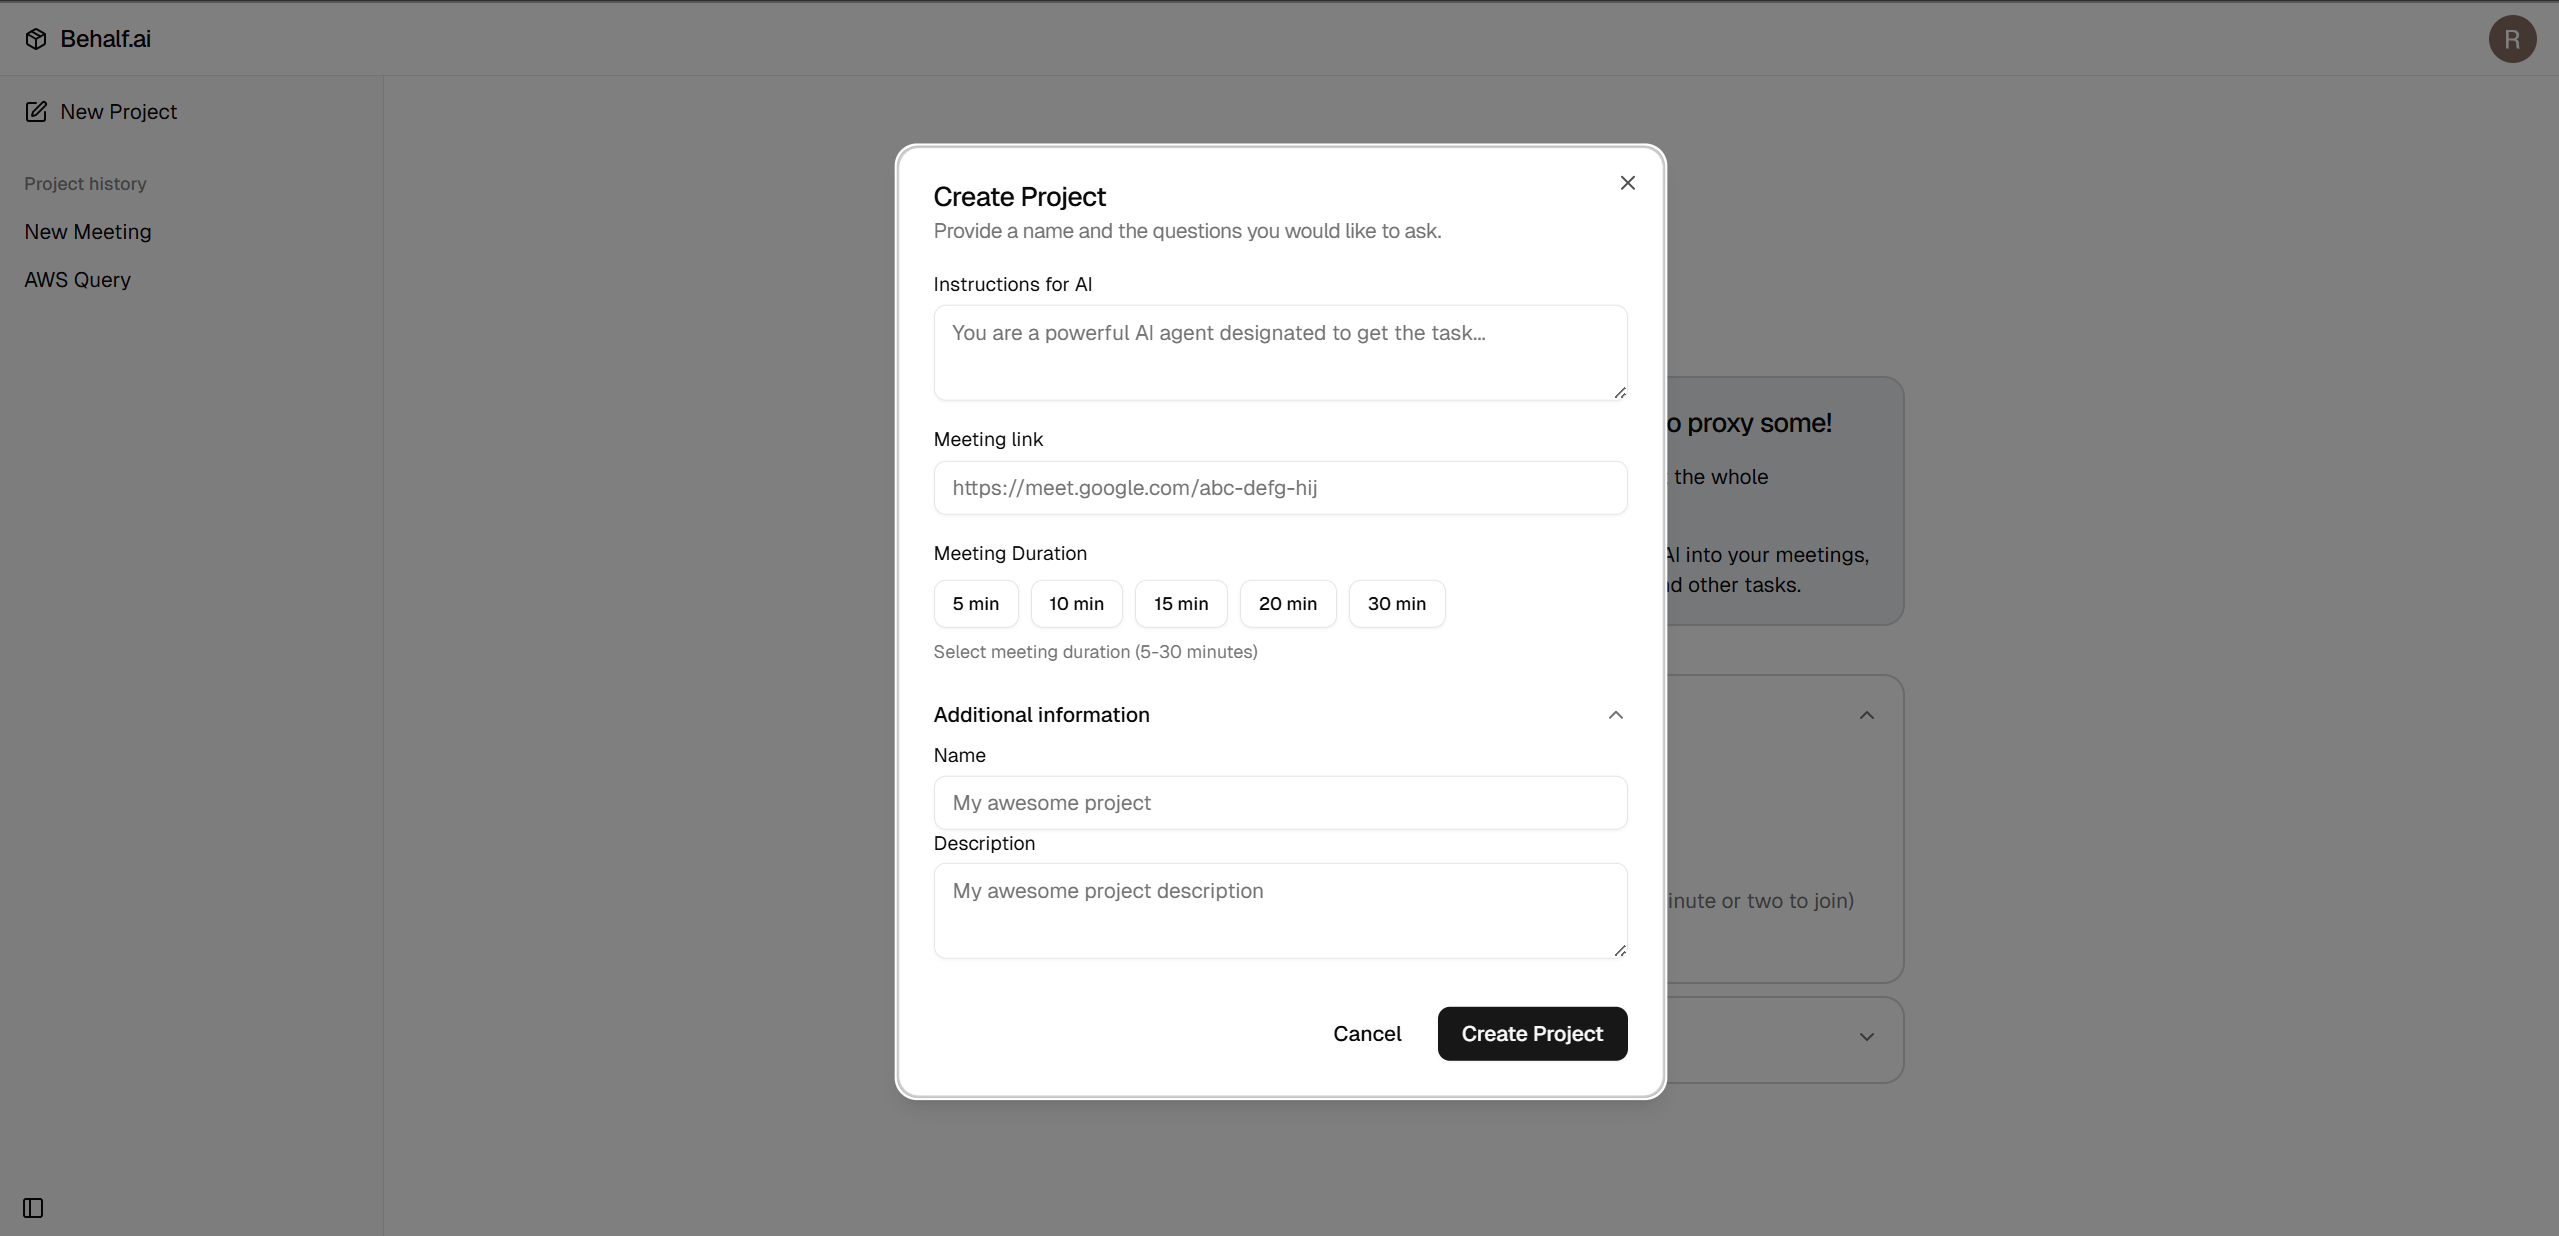Collapse the Additional information section chevron
The height and width of the screenshot is (1236, 2559).
tap(1615, 715)
